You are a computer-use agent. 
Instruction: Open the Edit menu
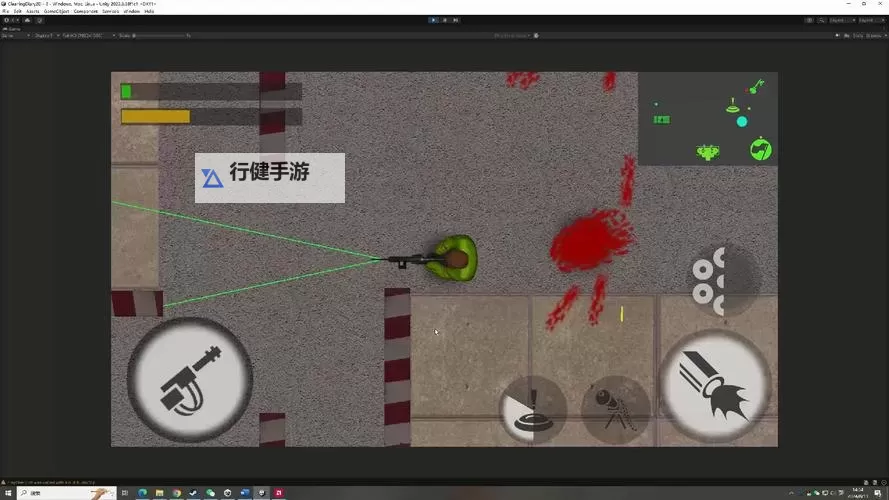pos(18,11)
